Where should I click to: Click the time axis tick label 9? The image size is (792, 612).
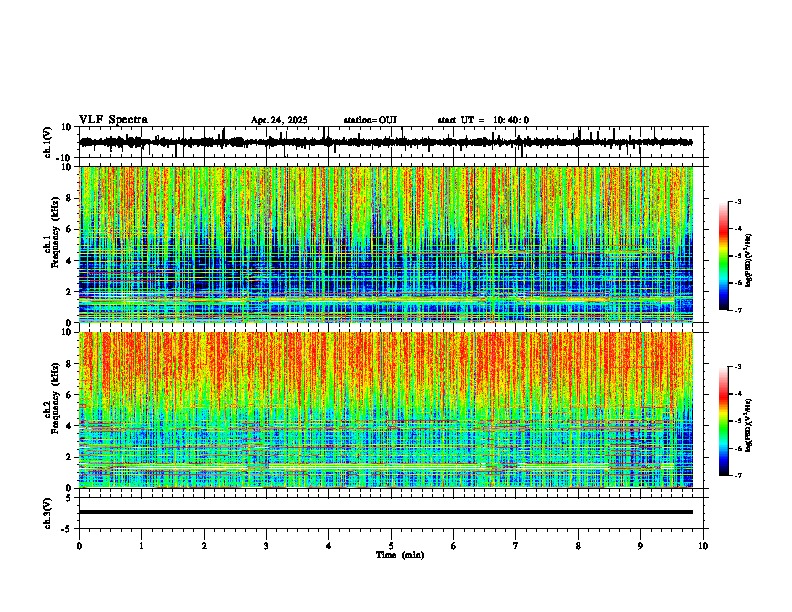click(x=640, y=546)
